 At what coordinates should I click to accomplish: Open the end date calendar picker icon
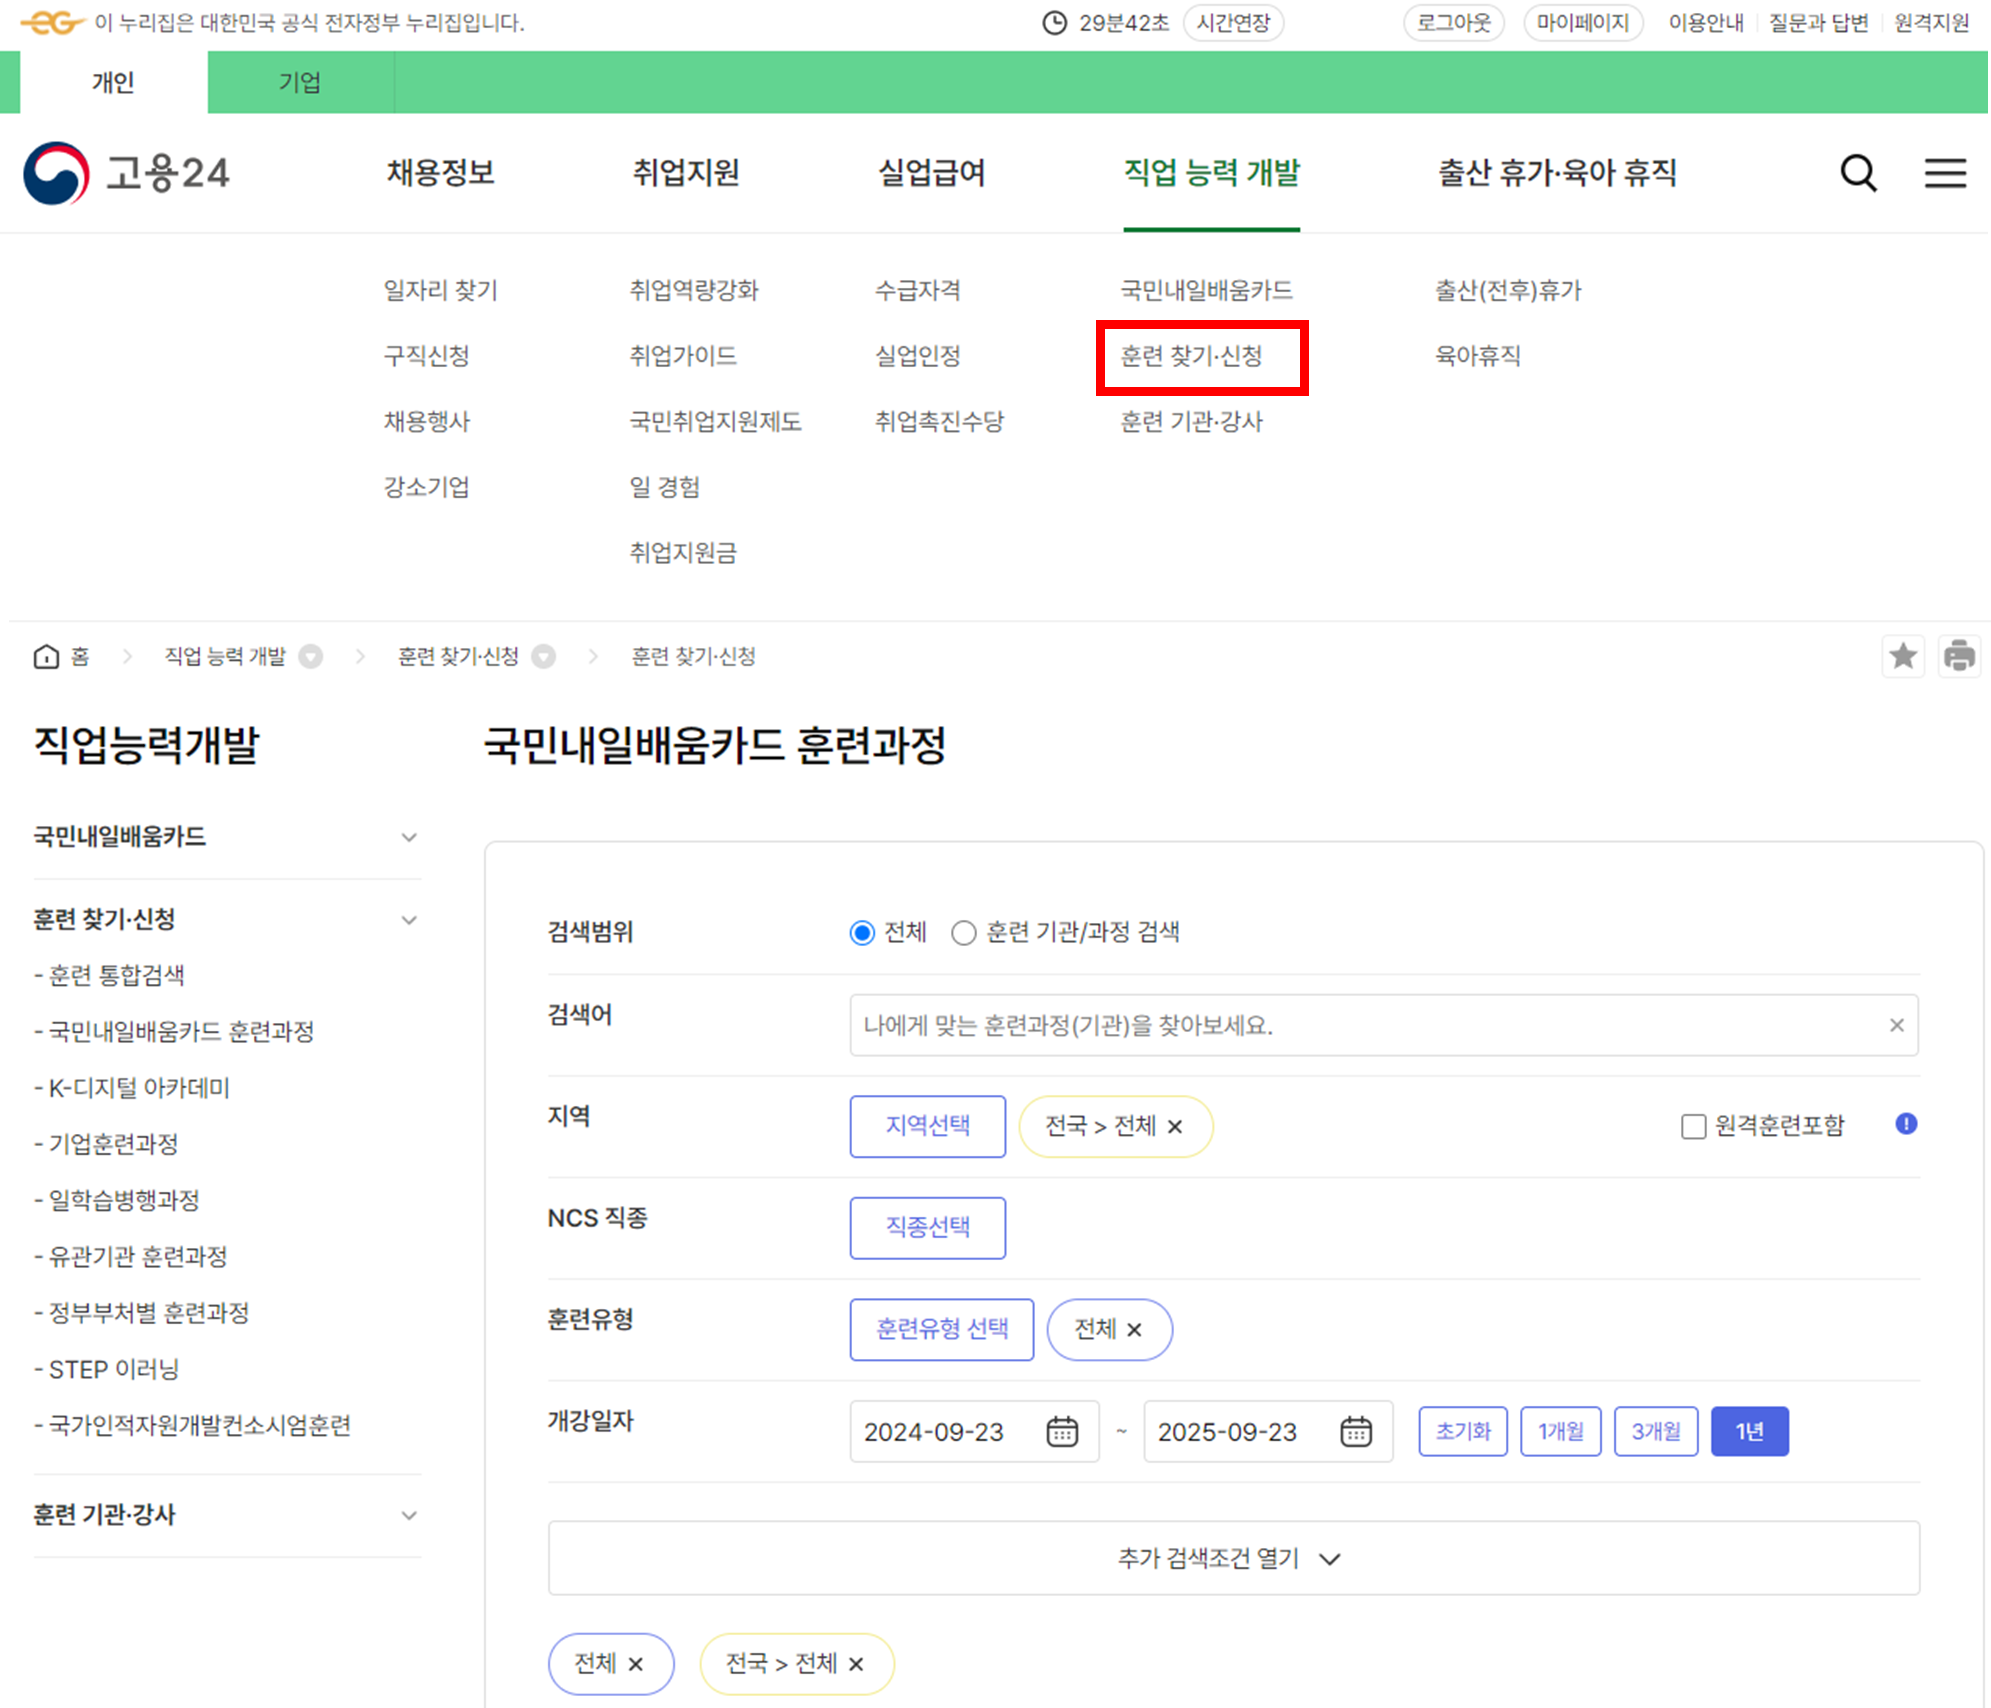tap(1355, 1432)
